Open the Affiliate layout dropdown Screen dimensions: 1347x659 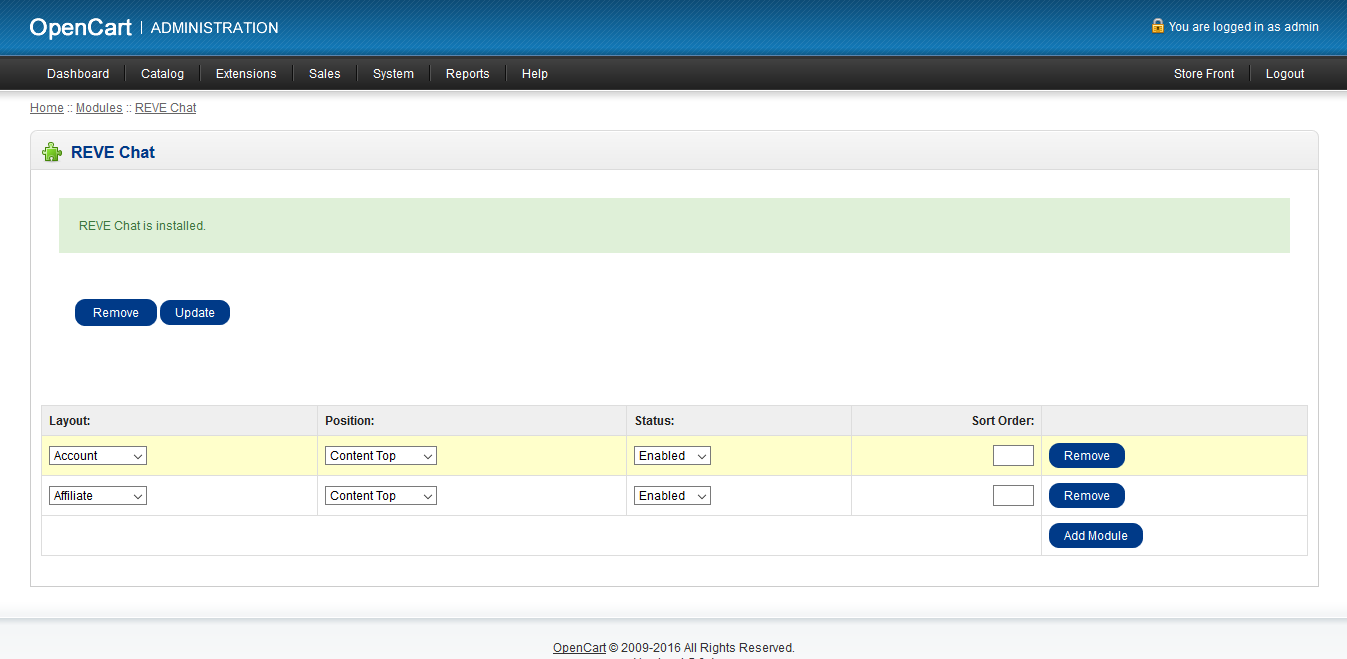point(98,496)
